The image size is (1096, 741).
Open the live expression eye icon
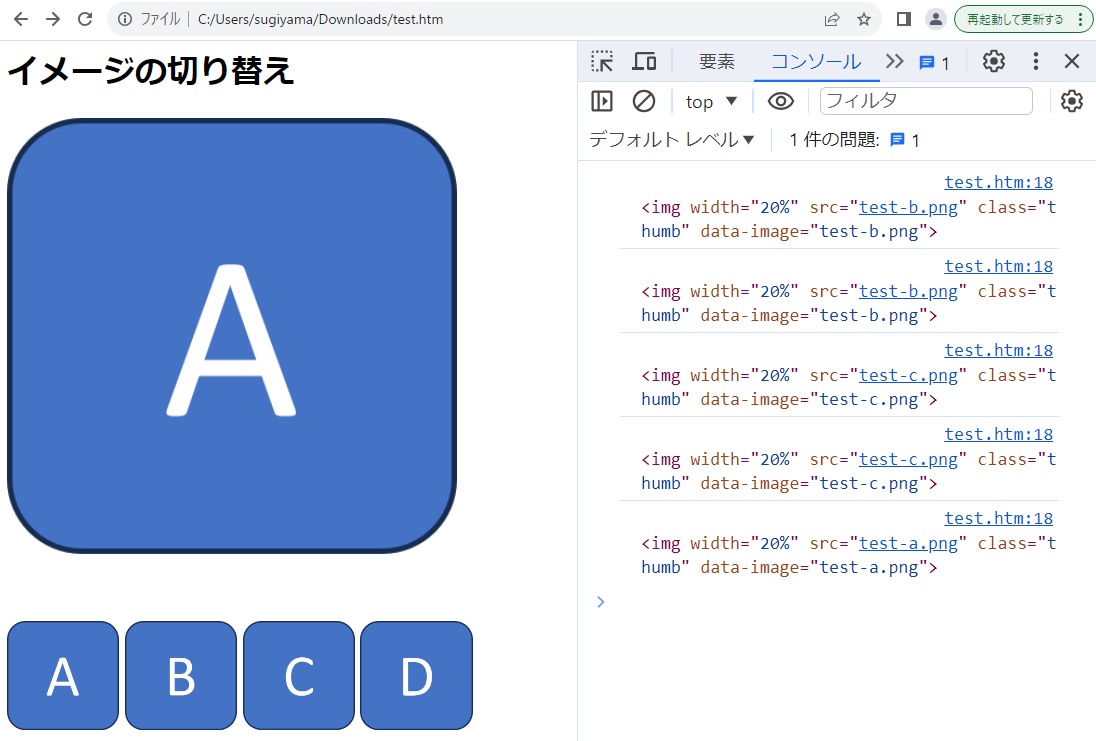click(780, 101)
